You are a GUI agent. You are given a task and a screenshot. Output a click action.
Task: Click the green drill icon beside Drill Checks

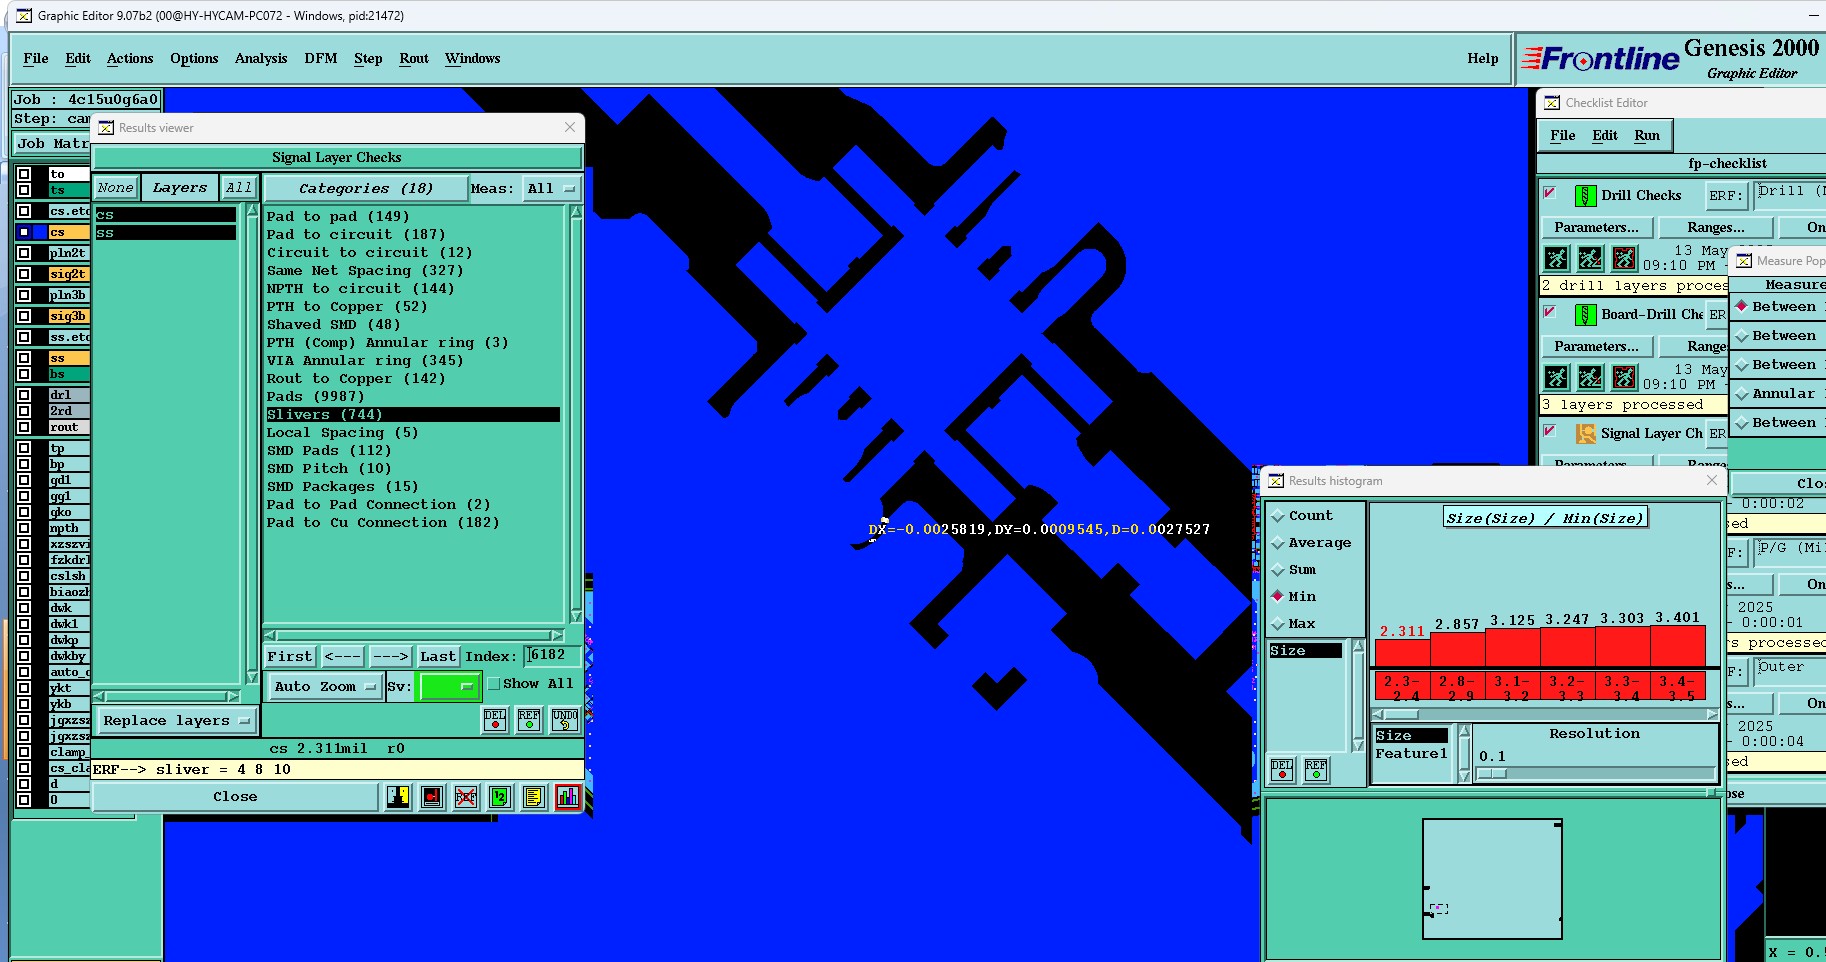[1585, 196]
